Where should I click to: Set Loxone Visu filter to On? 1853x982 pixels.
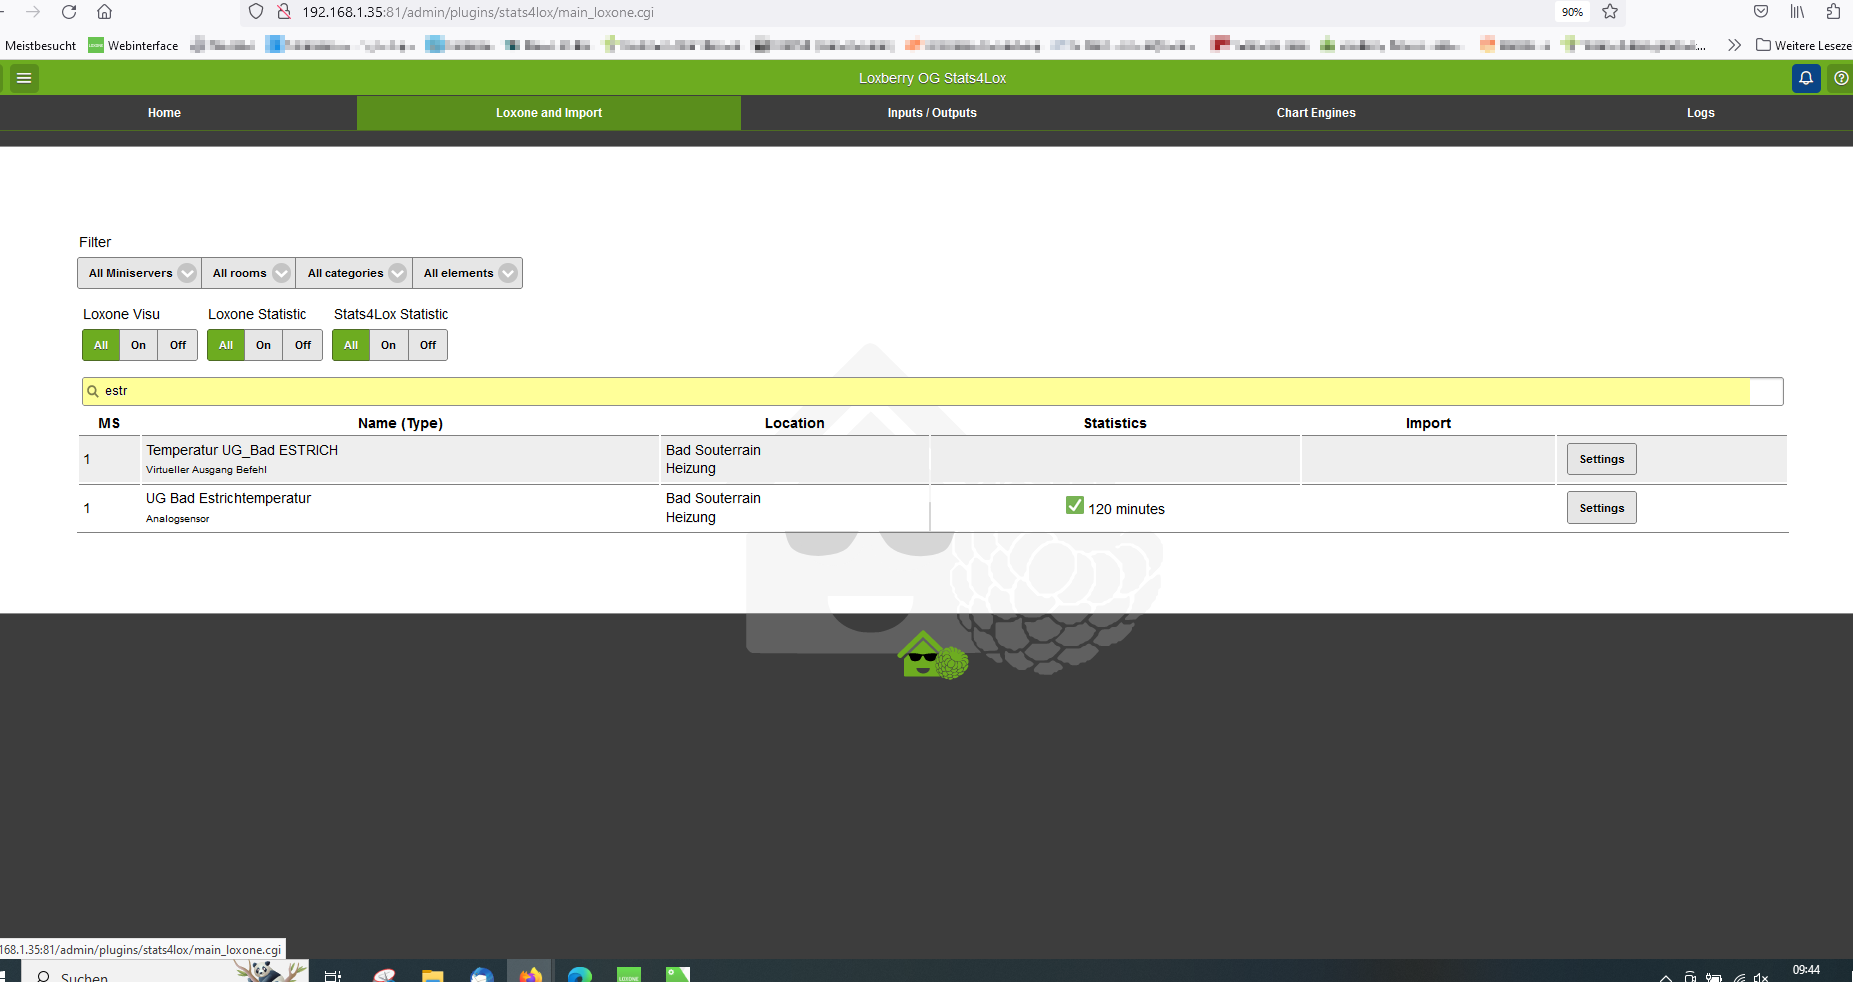pyautogui.click(x=138, y=345)
